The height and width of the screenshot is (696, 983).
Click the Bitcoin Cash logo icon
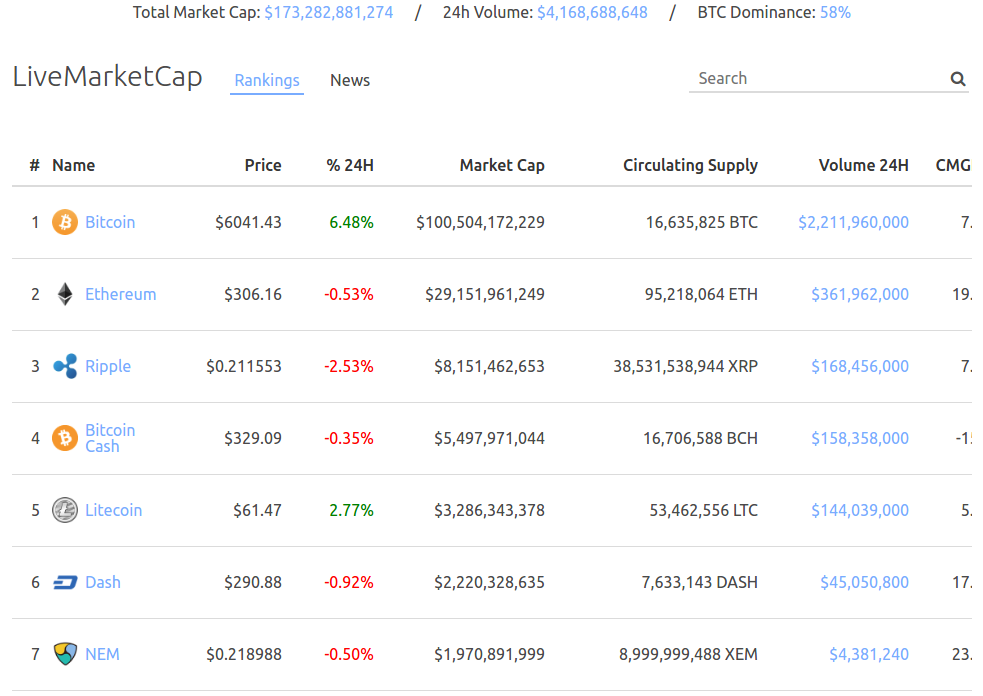click(65, 438)
